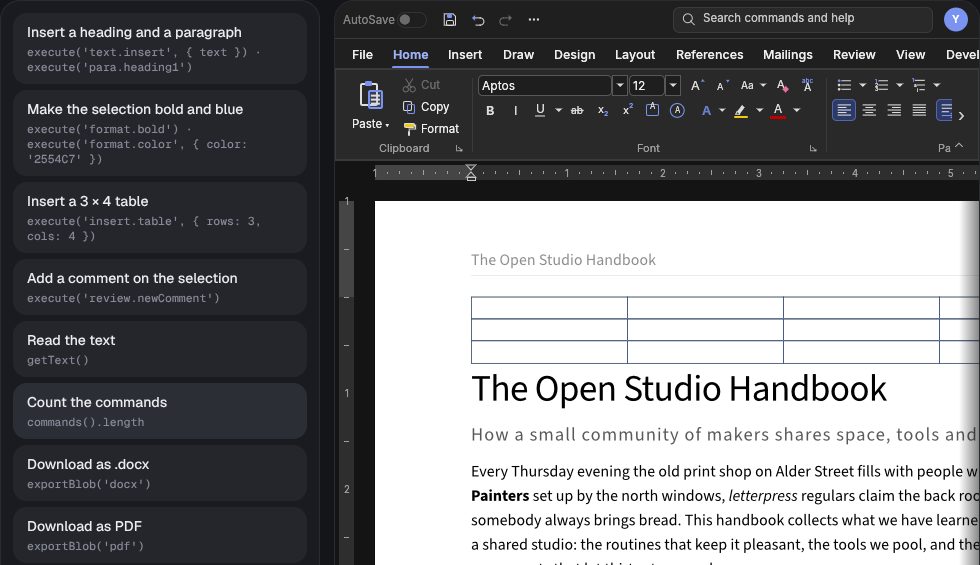
Task: Select the Align Left button
Action: (844, 111)
